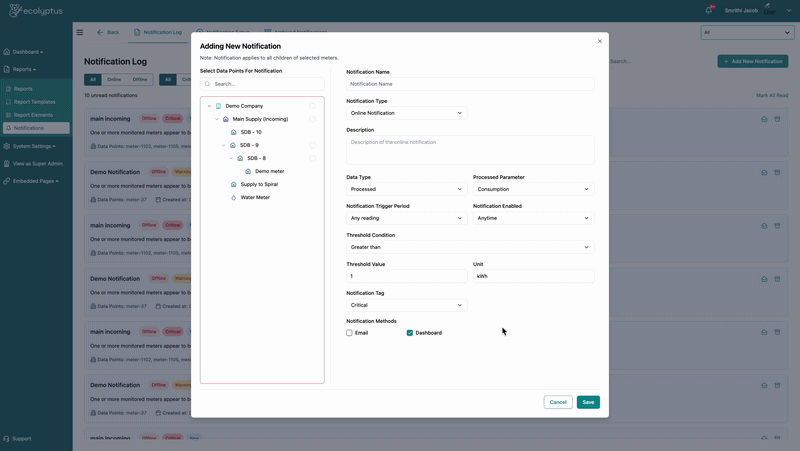Click the Support headset icon
The image size is (800, 451).
(x=6, y=439)
